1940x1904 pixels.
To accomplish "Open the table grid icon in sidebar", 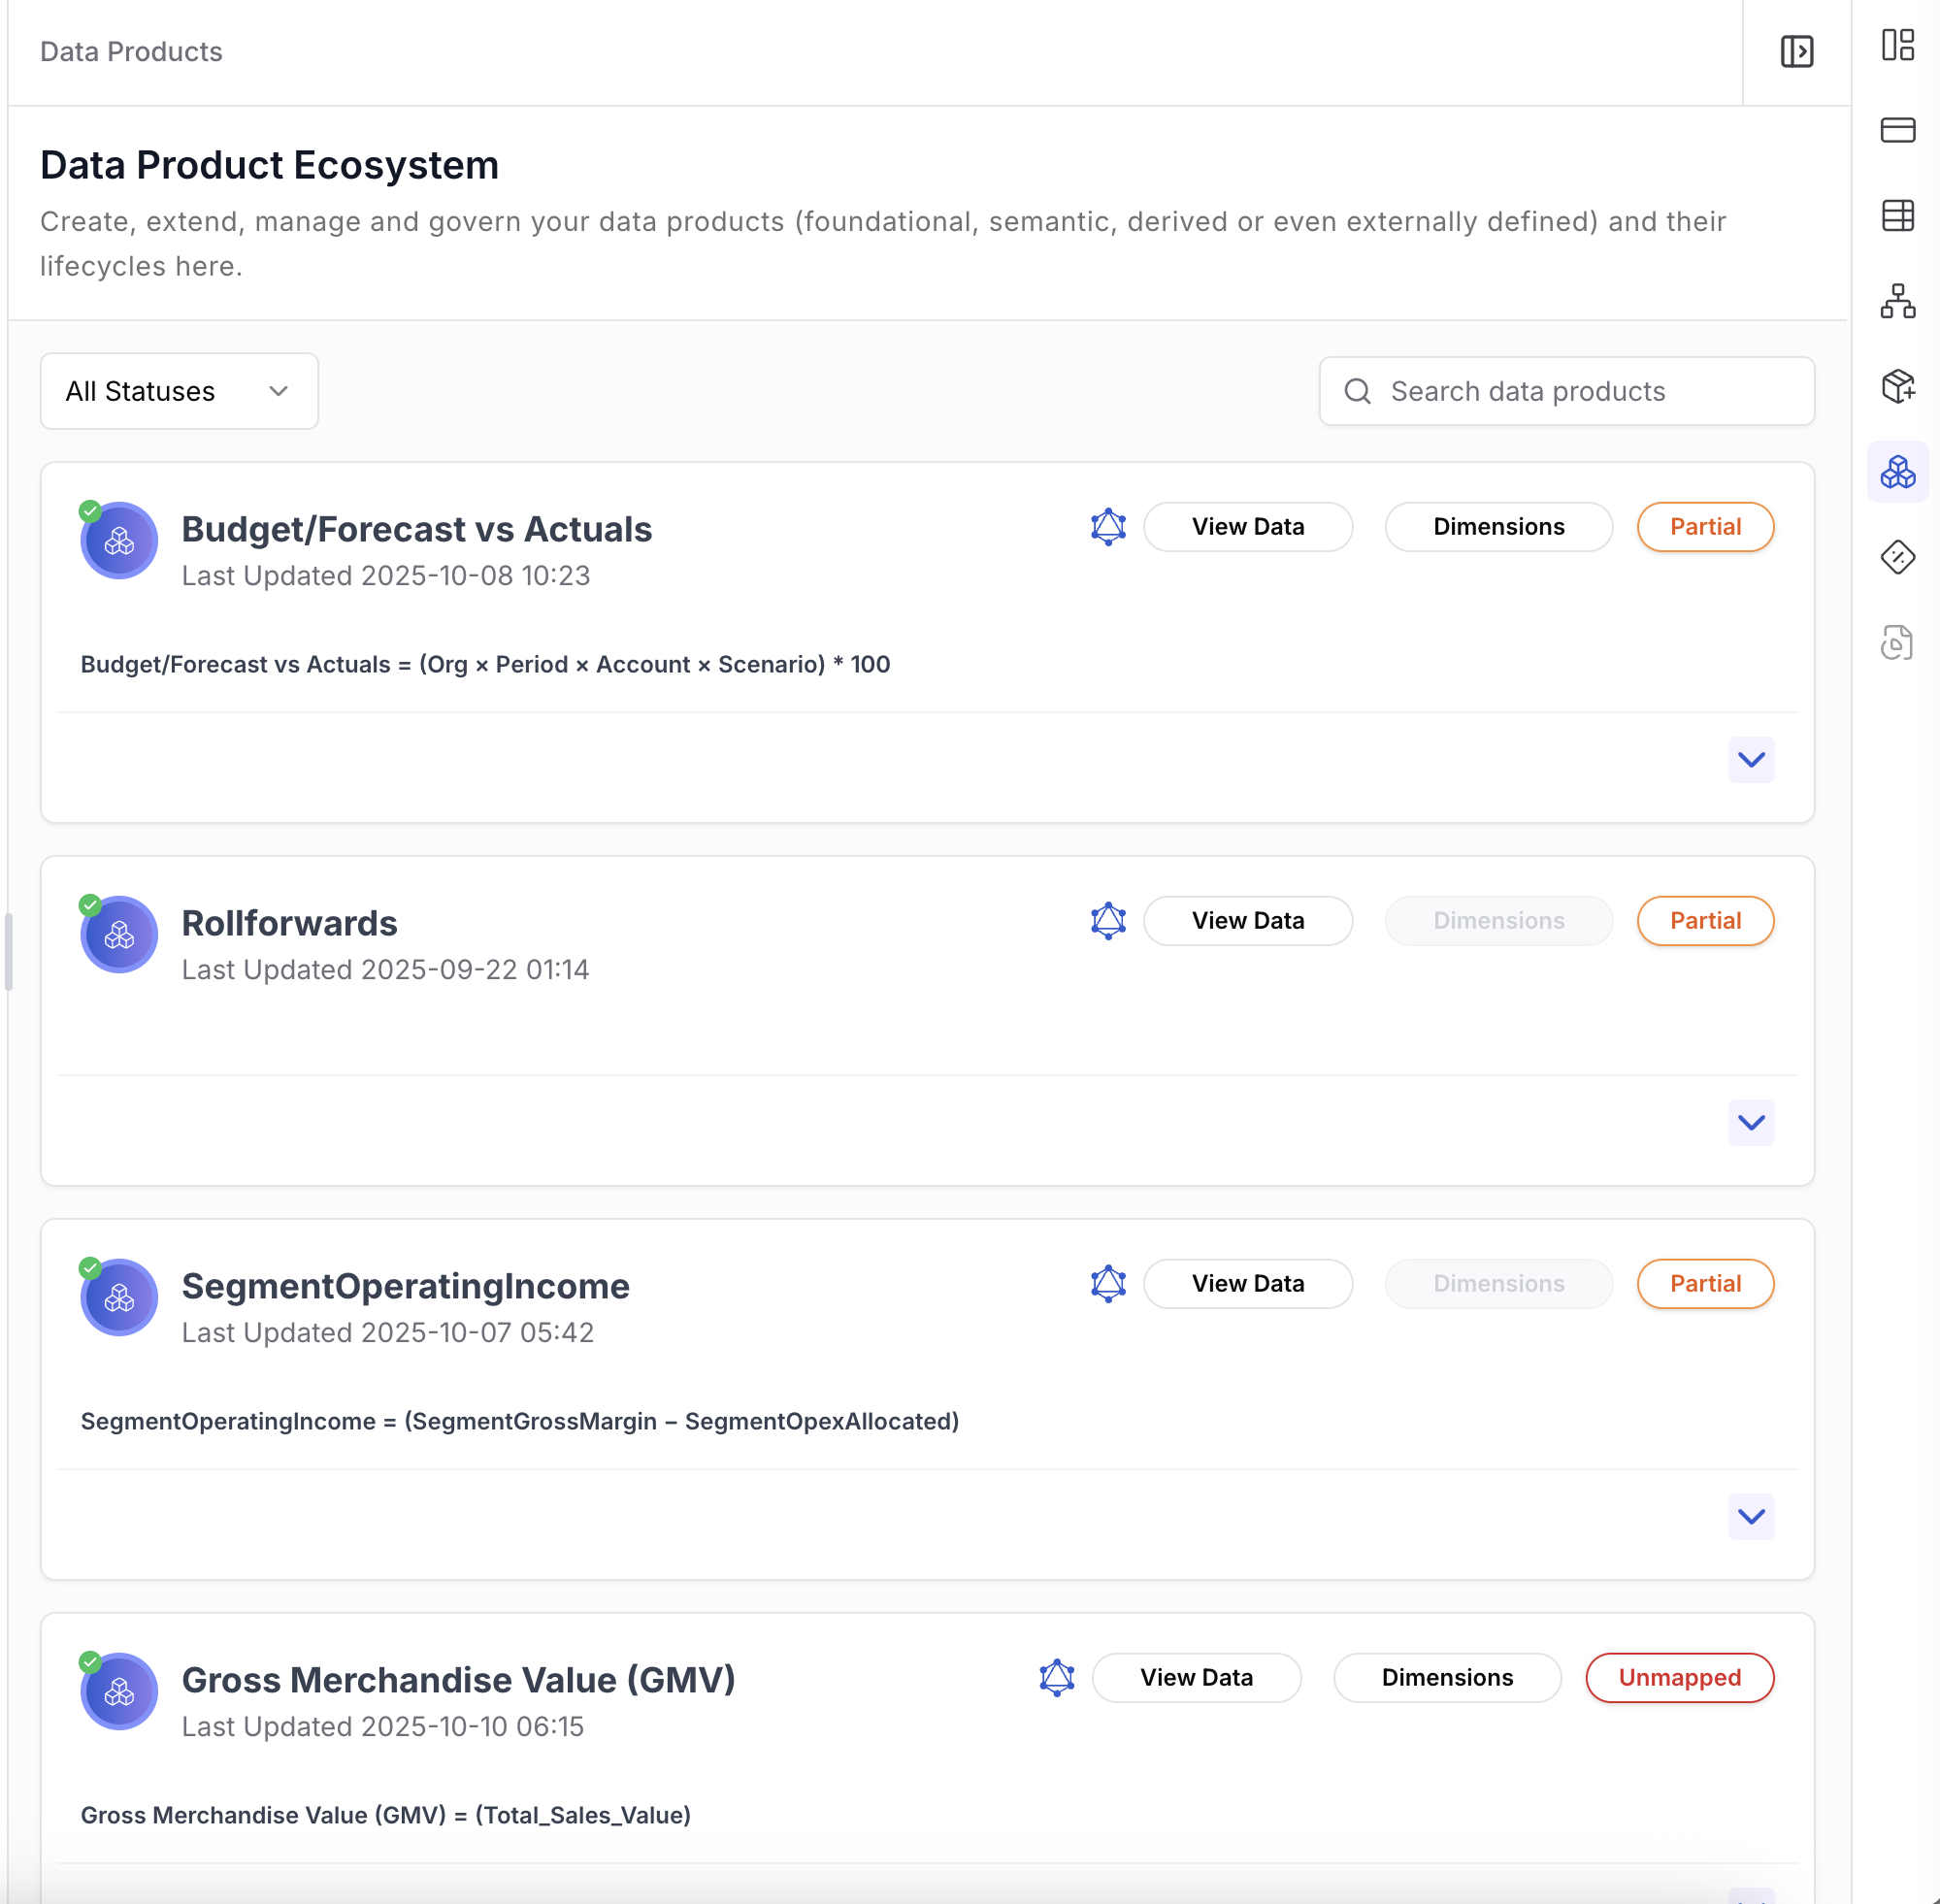I will click(x=1897, y=215).
